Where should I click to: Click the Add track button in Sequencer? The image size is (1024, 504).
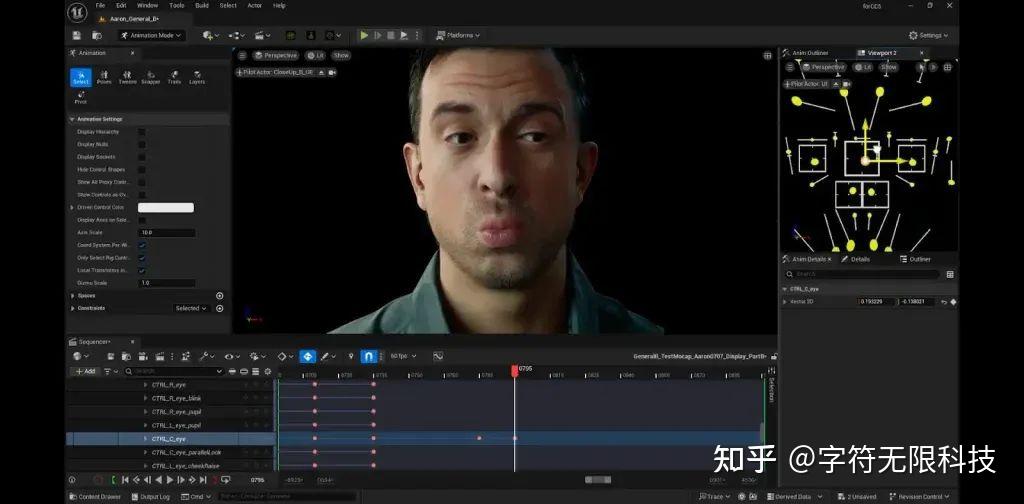coord(86,371)
